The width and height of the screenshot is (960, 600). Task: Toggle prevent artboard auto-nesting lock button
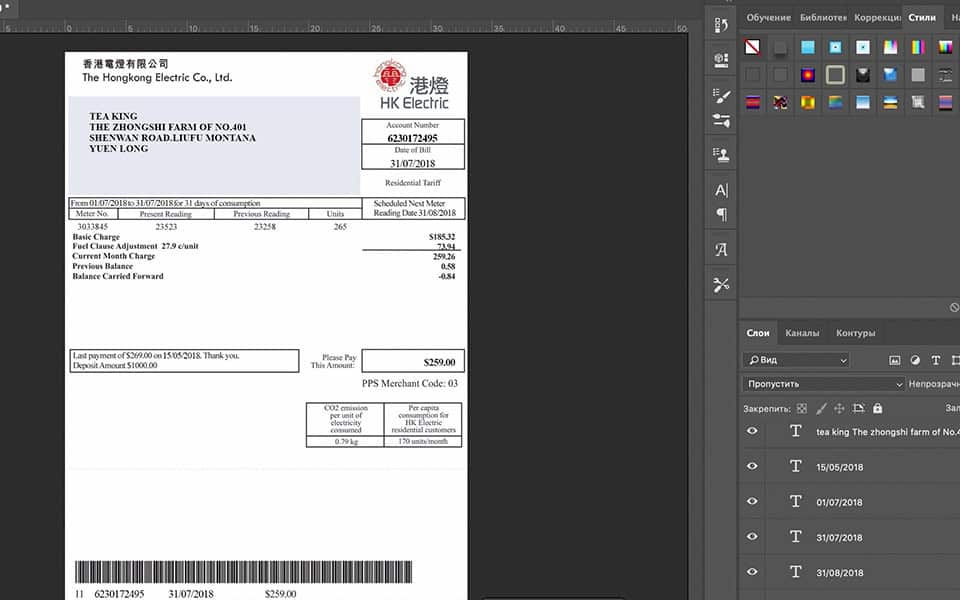(858, 408)
